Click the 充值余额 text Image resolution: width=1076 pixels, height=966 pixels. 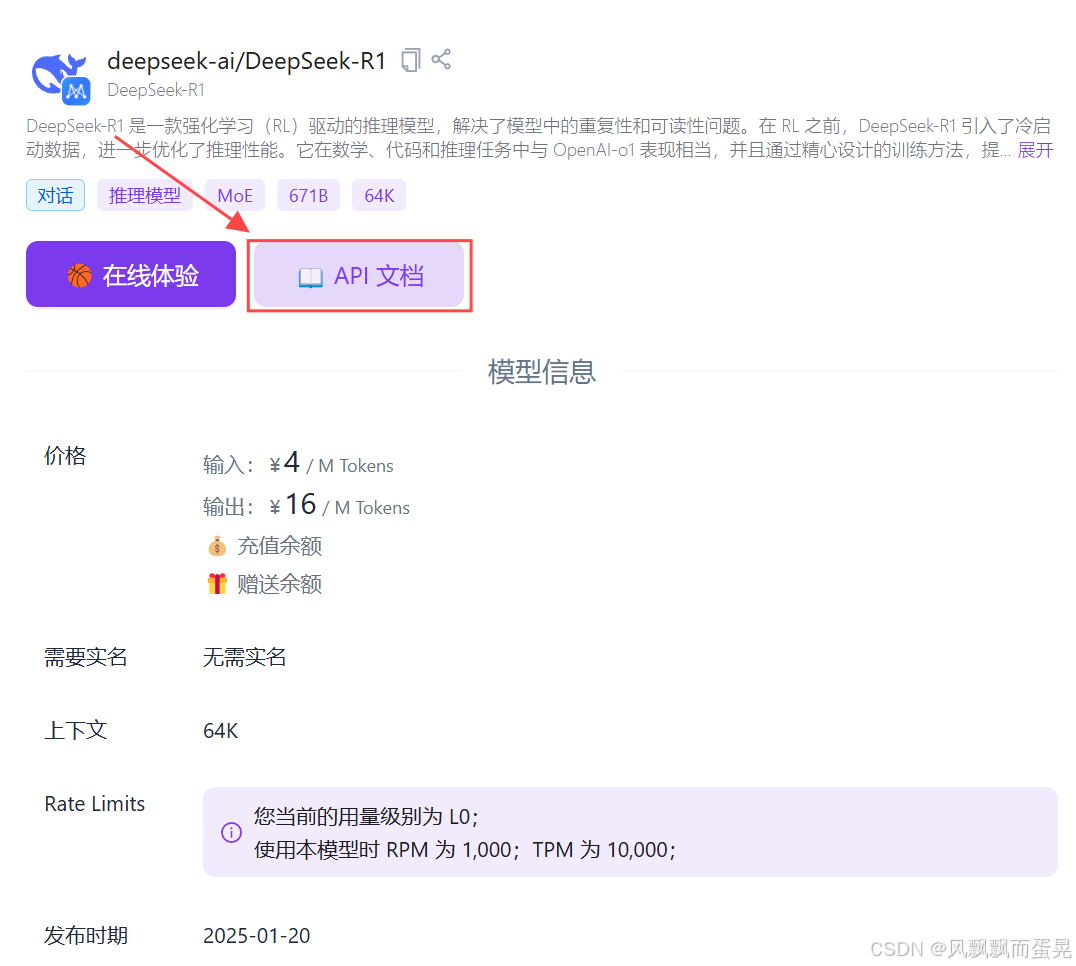tap(279, 546)
